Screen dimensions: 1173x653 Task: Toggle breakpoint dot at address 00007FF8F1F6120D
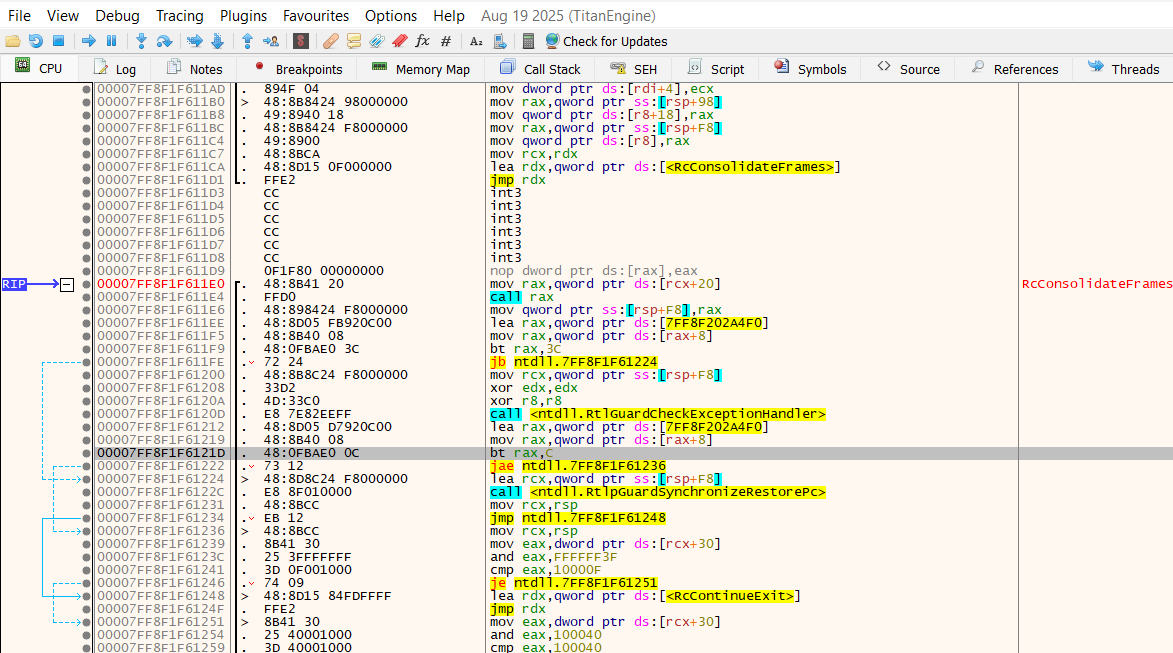click(x=87, y=414)
